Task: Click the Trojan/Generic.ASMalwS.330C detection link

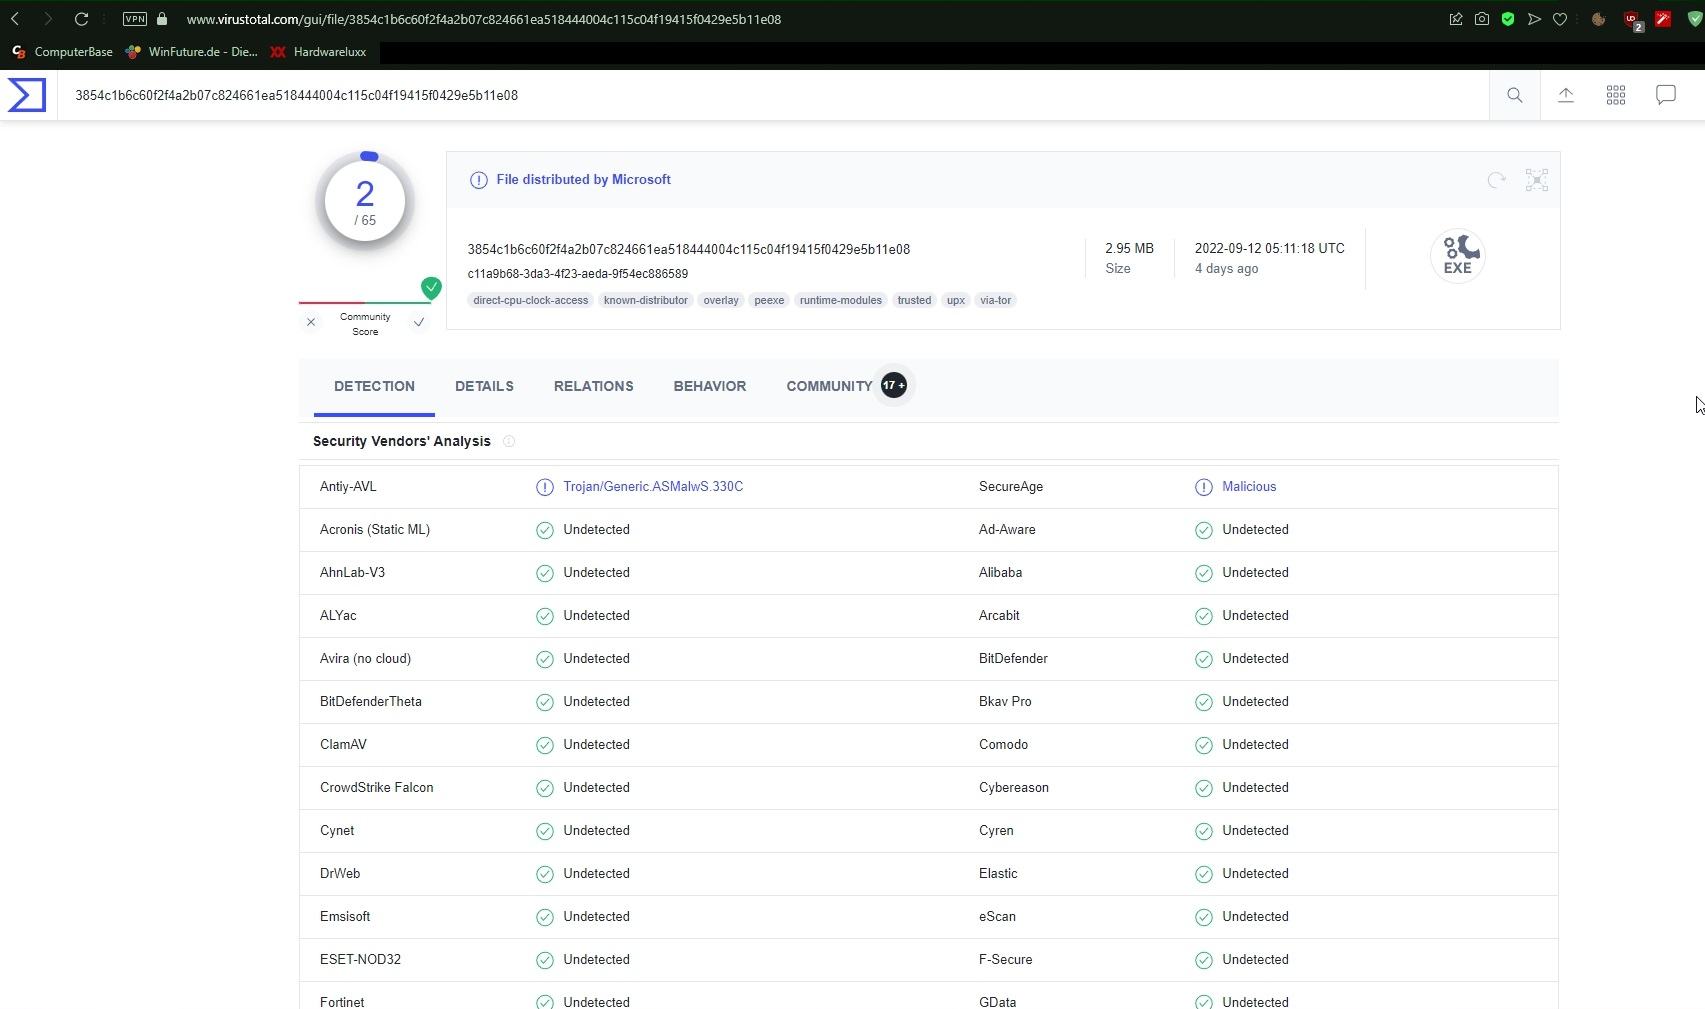Action: (x=653, y=487)
